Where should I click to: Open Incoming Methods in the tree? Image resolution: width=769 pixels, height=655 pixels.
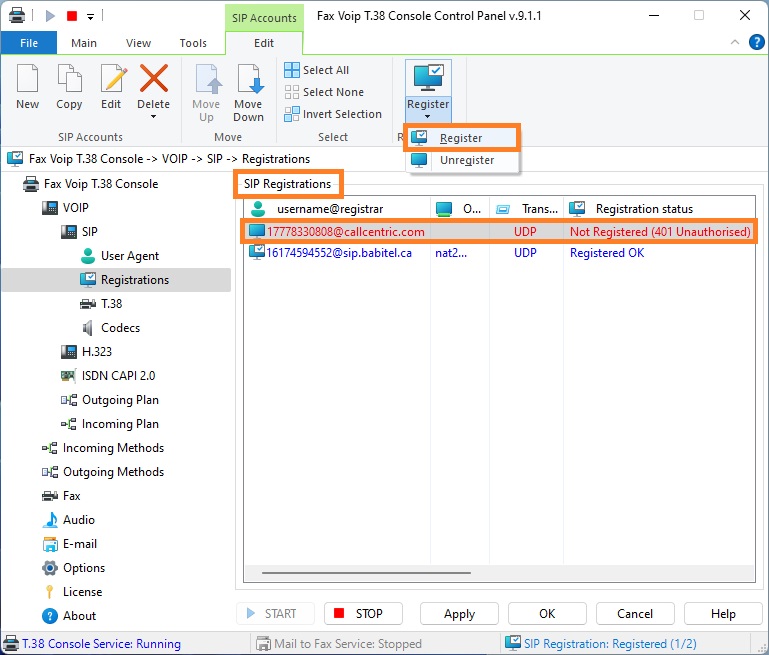(103, 448)
